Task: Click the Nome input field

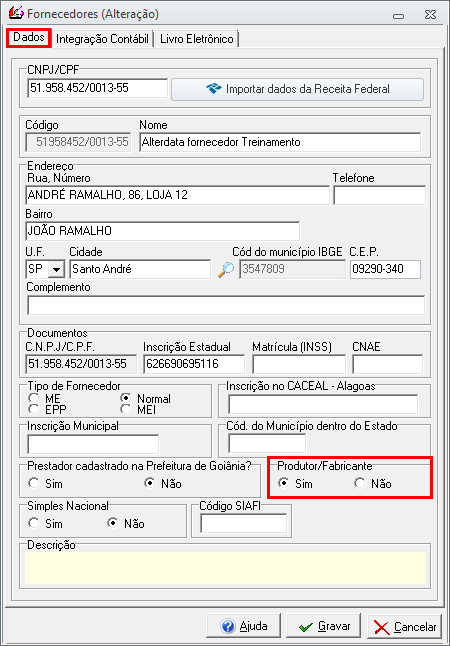Action: [280, 142]
